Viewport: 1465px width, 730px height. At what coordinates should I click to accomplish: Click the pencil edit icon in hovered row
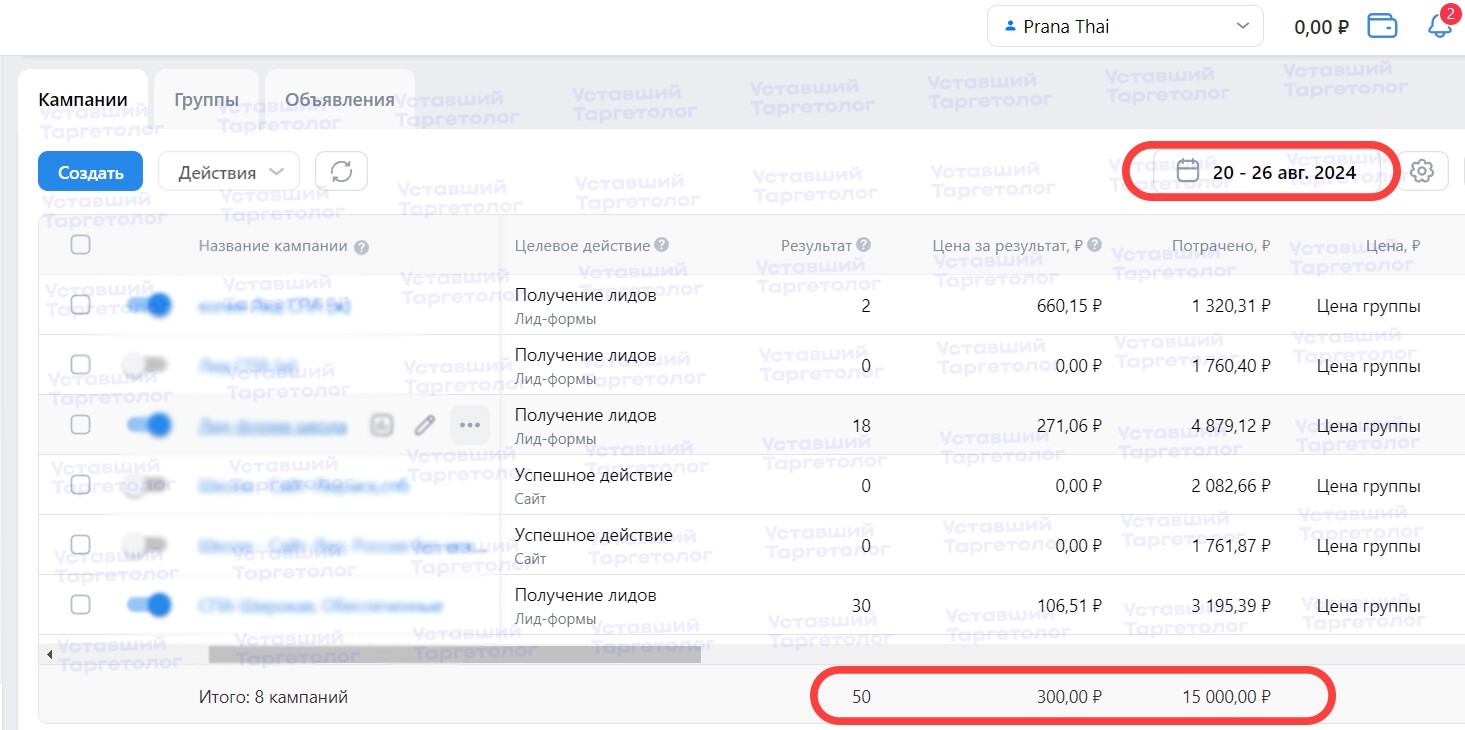tap(425, 426)
